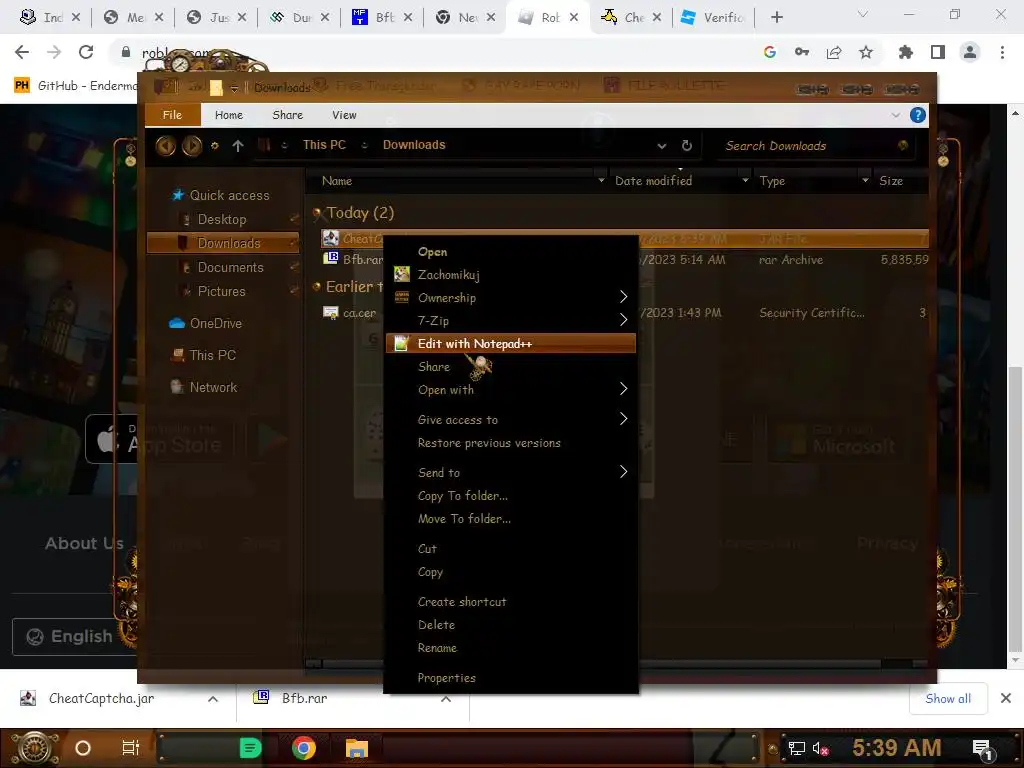Click Show all downloads
Image resolution: width=1024 pixels, height=768 pixels.
948,699
